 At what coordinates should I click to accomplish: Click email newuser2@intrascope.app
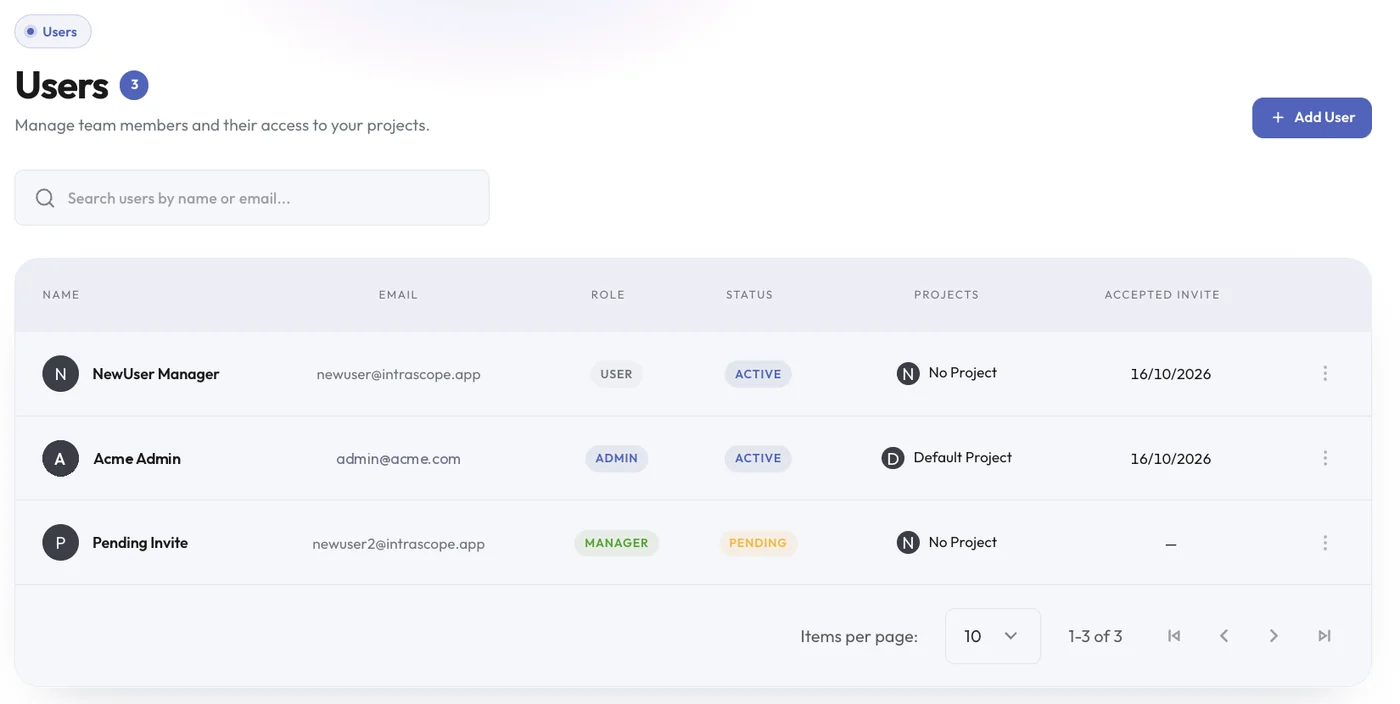pos(399,544)
